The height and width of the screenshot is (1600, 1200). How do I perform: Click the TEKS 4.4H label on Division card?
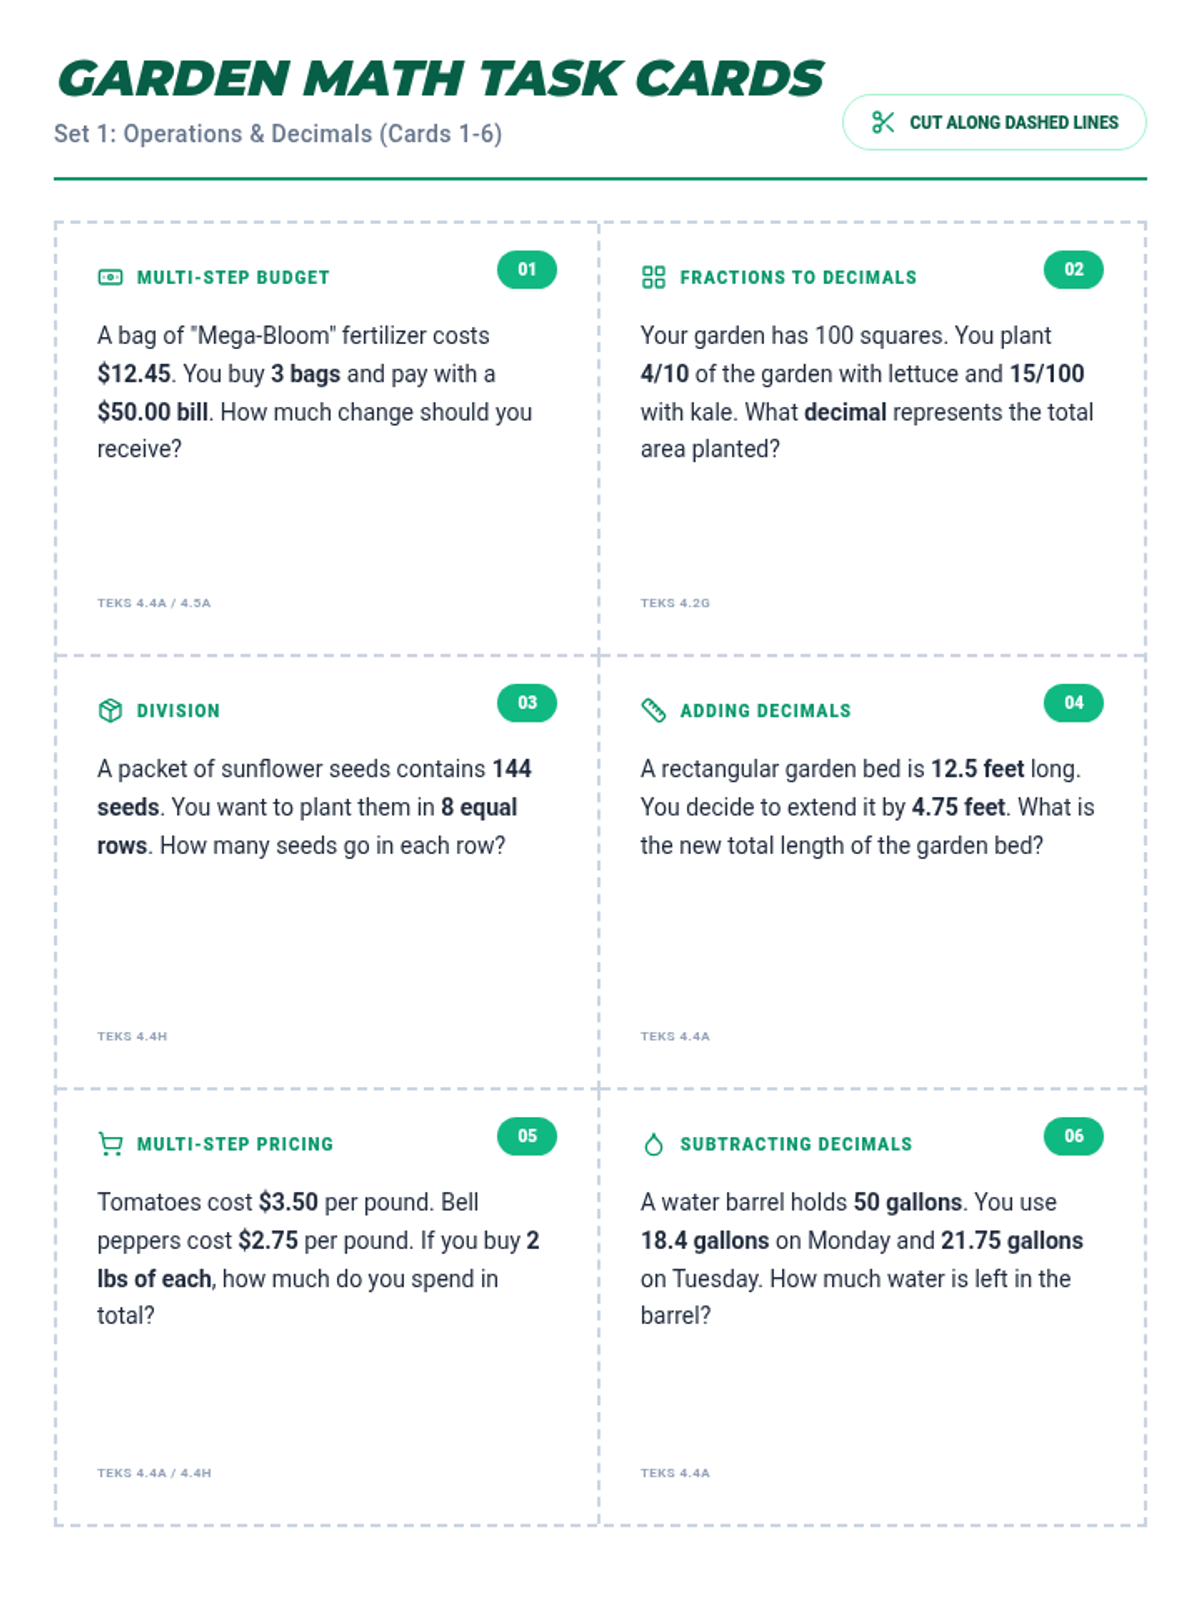pyautogui.click(x=132, y=1036)
